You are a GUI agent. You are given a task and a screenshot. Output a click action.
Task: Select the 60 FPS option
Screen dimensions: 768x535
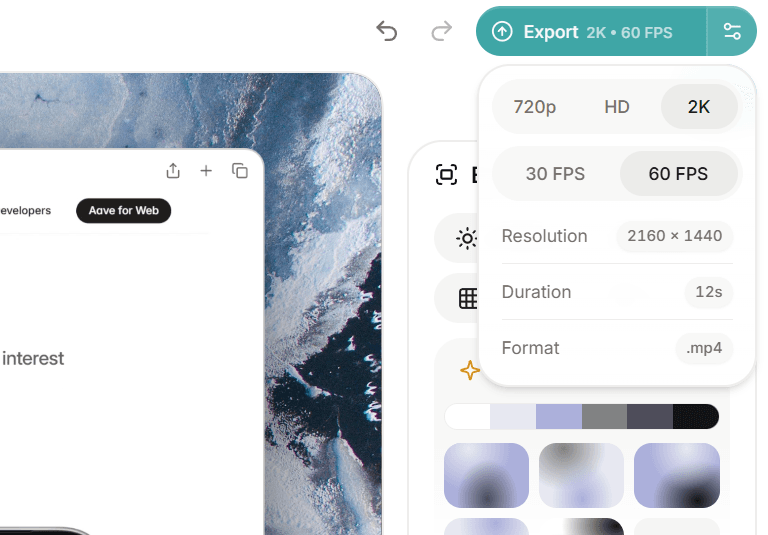point(678,174)
